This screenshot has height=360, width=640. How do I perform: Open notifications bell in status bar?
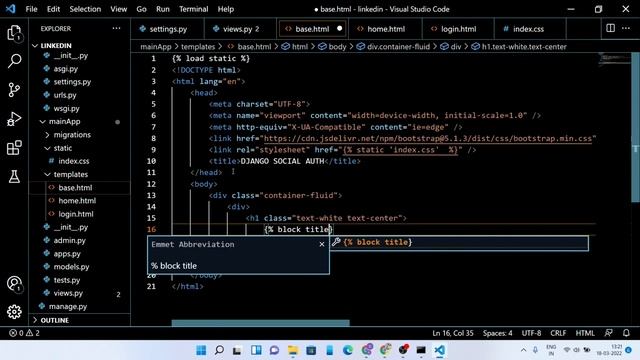626,333
